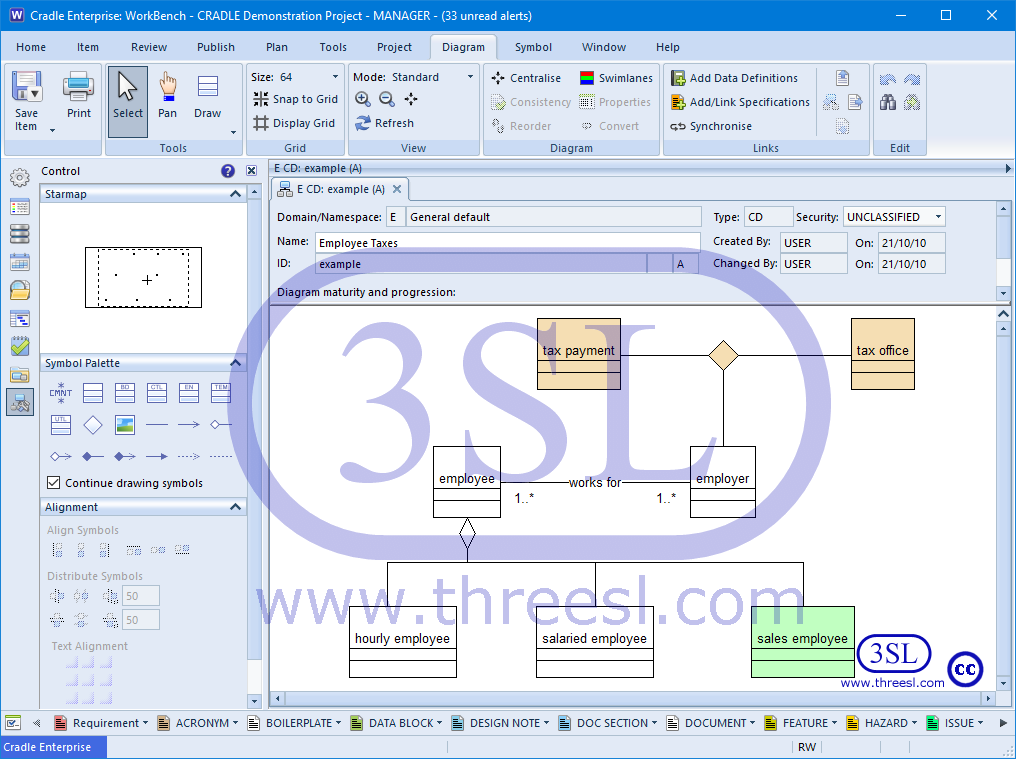Open the Publish ribbon tab

click(x=216, y=47)
